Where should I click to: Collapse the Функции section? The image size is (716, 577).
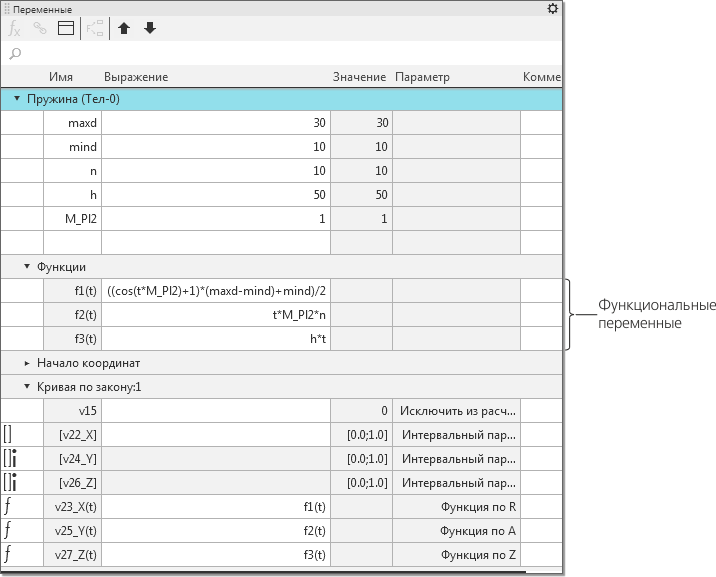tap(27, 267)
